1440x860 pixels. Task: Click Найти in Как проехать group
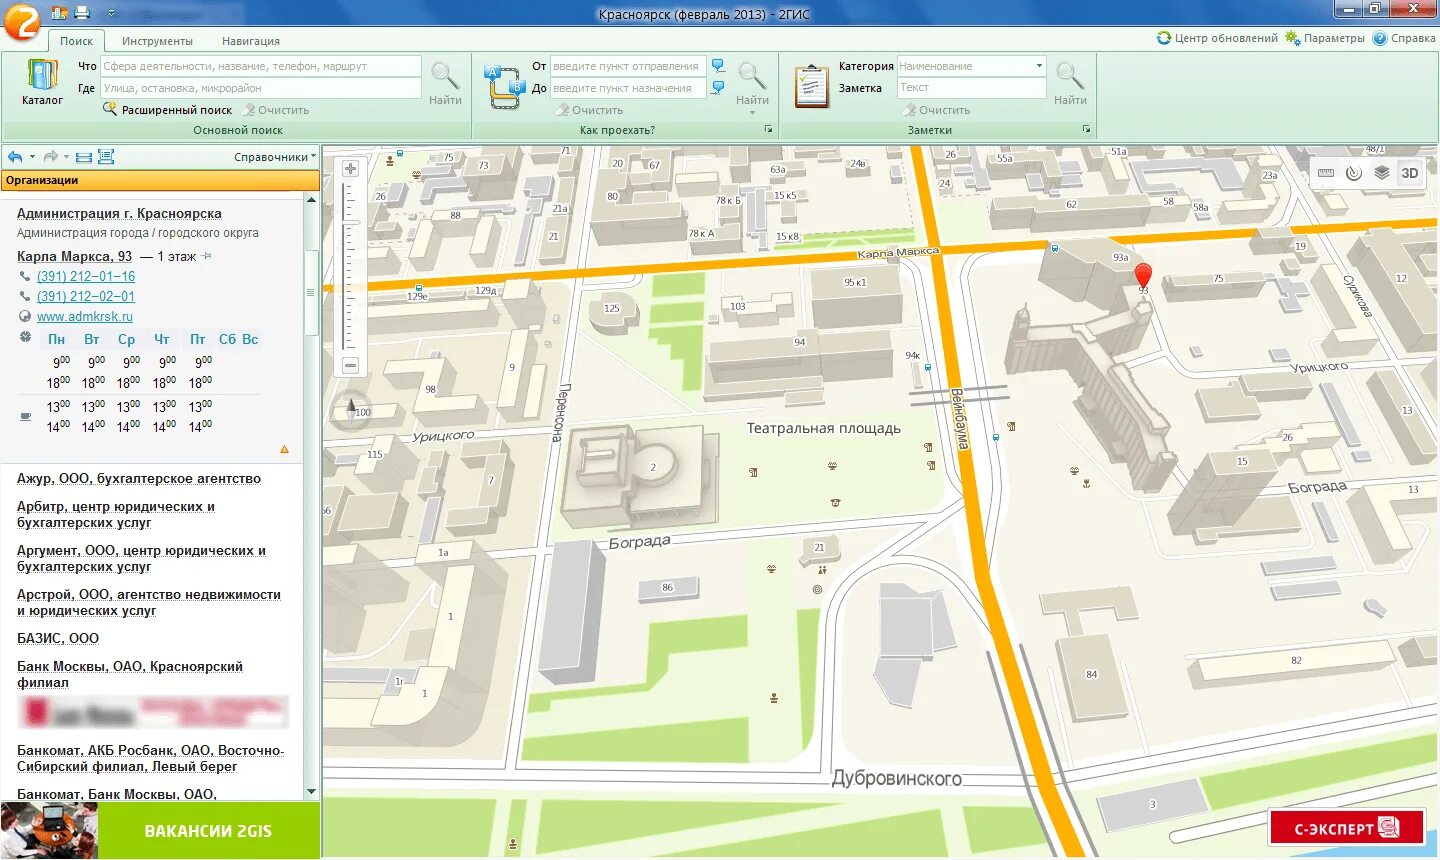pos(752,82)
